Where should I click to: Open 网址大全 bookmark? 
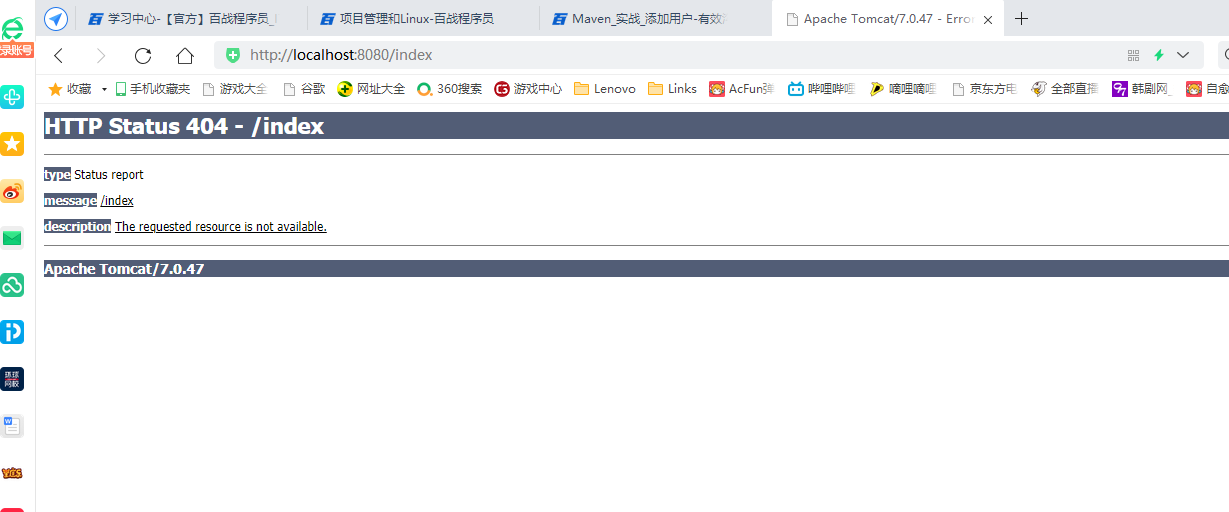[371, 89]
